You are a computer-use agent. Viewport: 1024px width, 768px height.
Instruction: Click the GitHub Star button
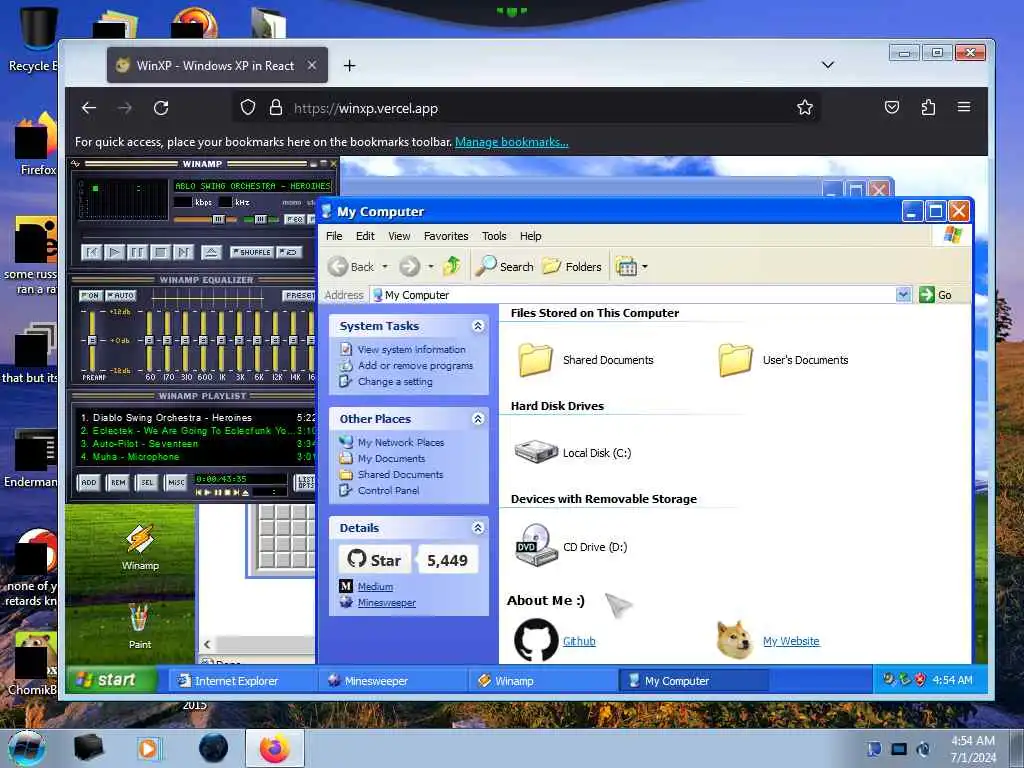click(375, 560)
